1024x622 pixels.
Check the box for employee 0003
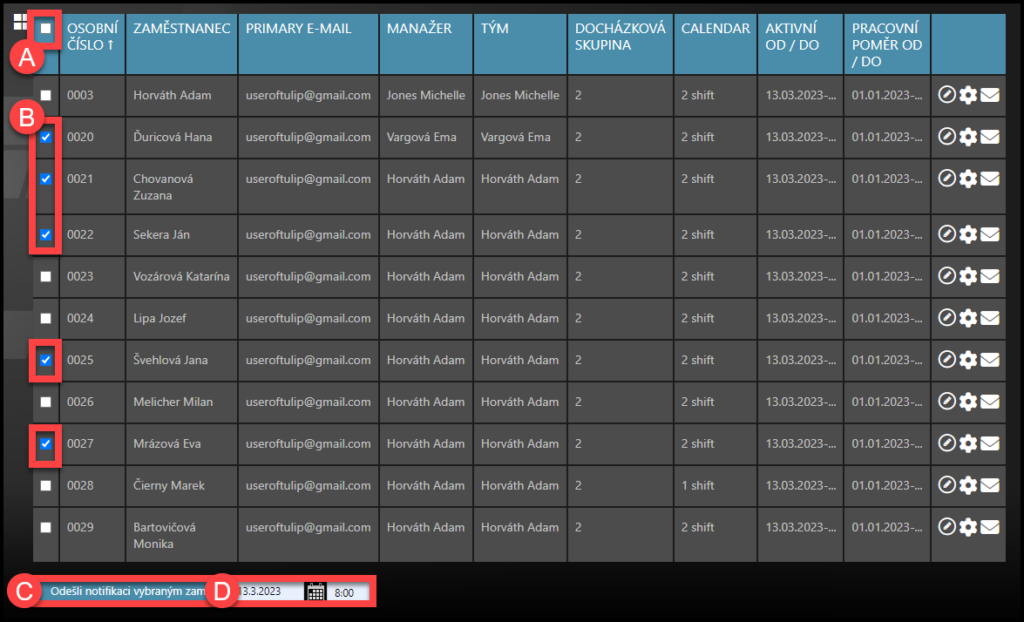coord(46,95)
